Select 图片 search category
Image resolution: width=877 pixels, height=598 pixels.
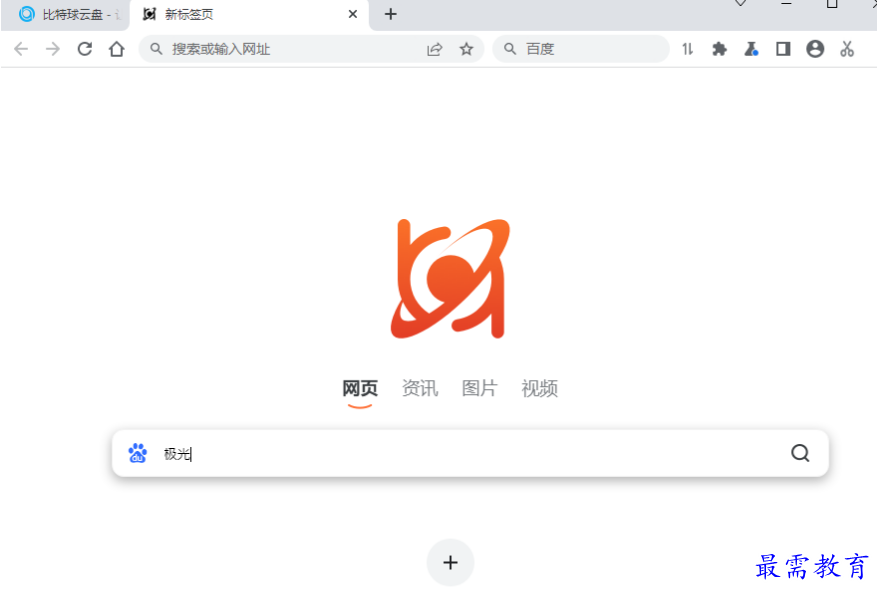[479, 388]
